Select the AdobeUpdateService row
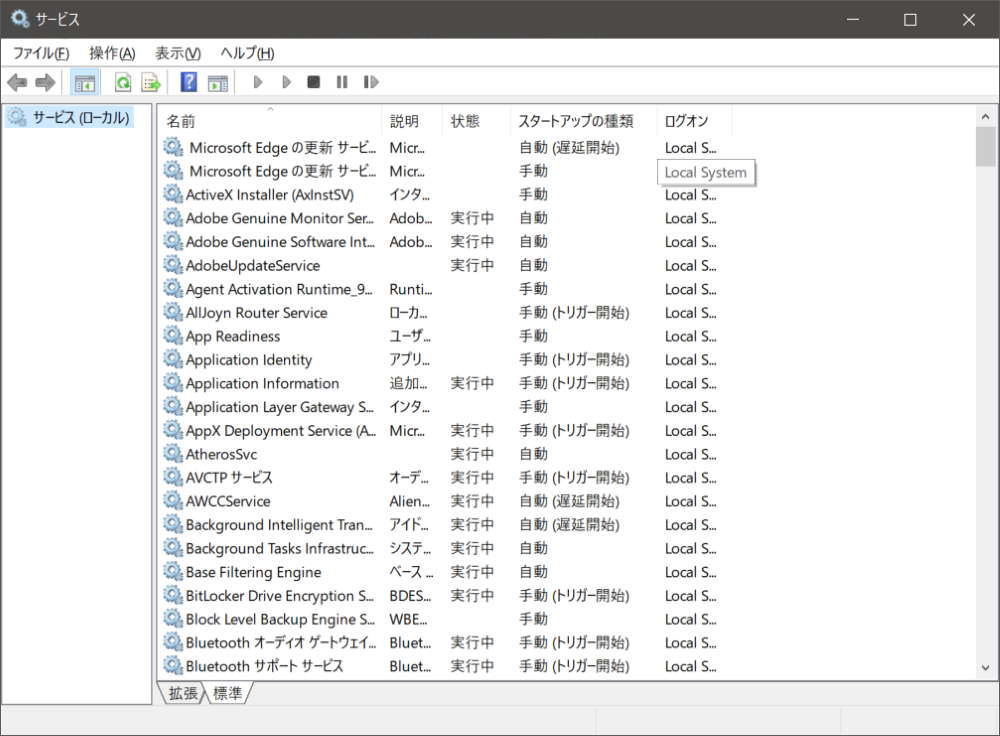Image resolution: width=1000 pixels, height=736 pixels. click(252, 265)
